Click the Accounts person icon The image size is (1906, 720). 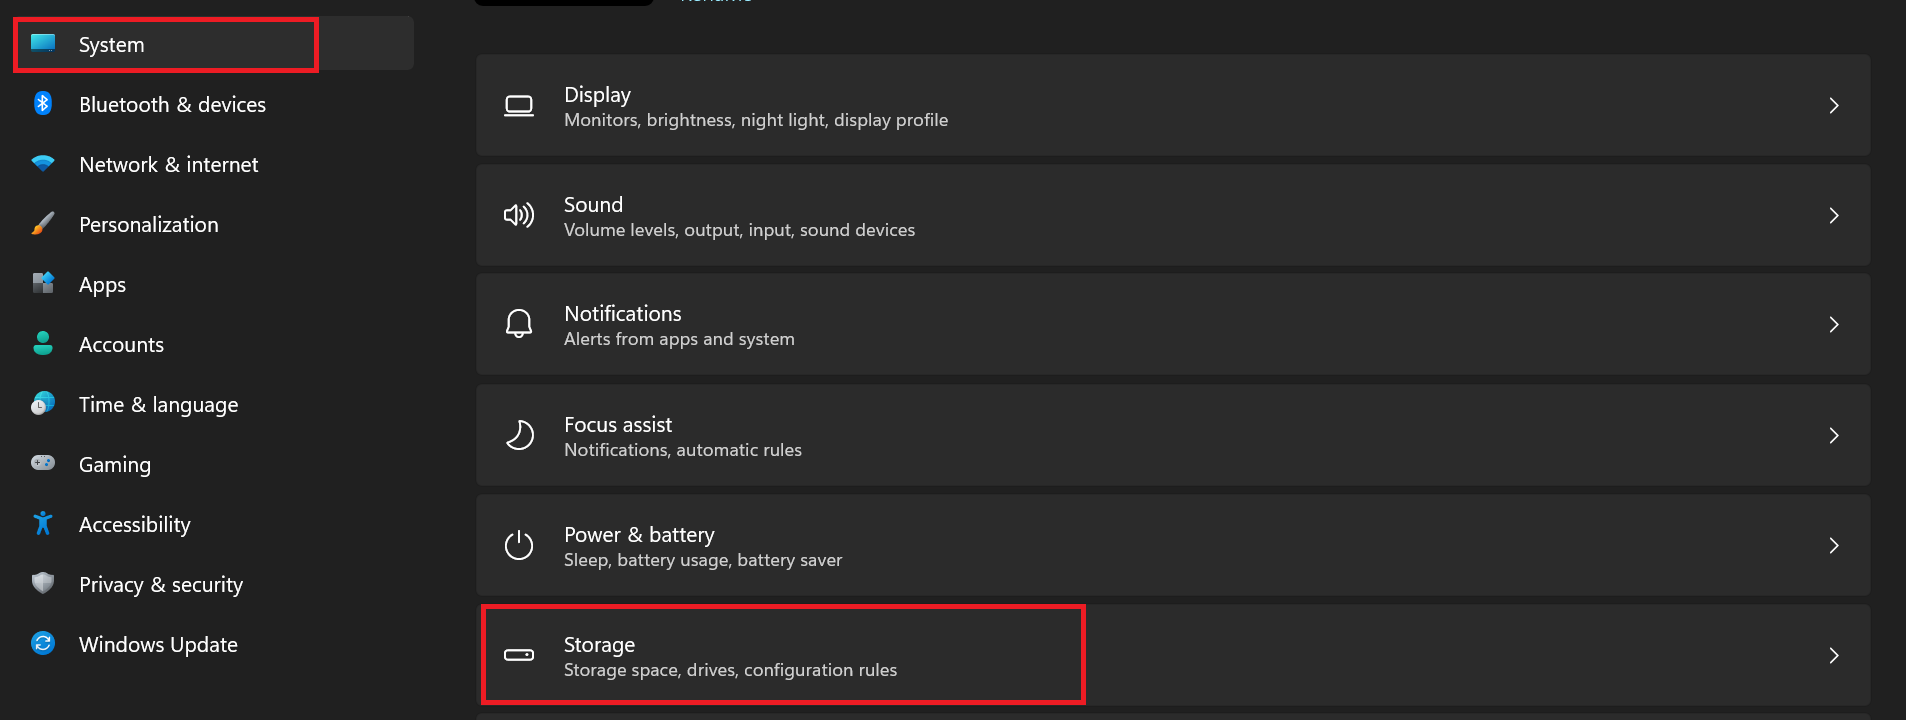43,343
